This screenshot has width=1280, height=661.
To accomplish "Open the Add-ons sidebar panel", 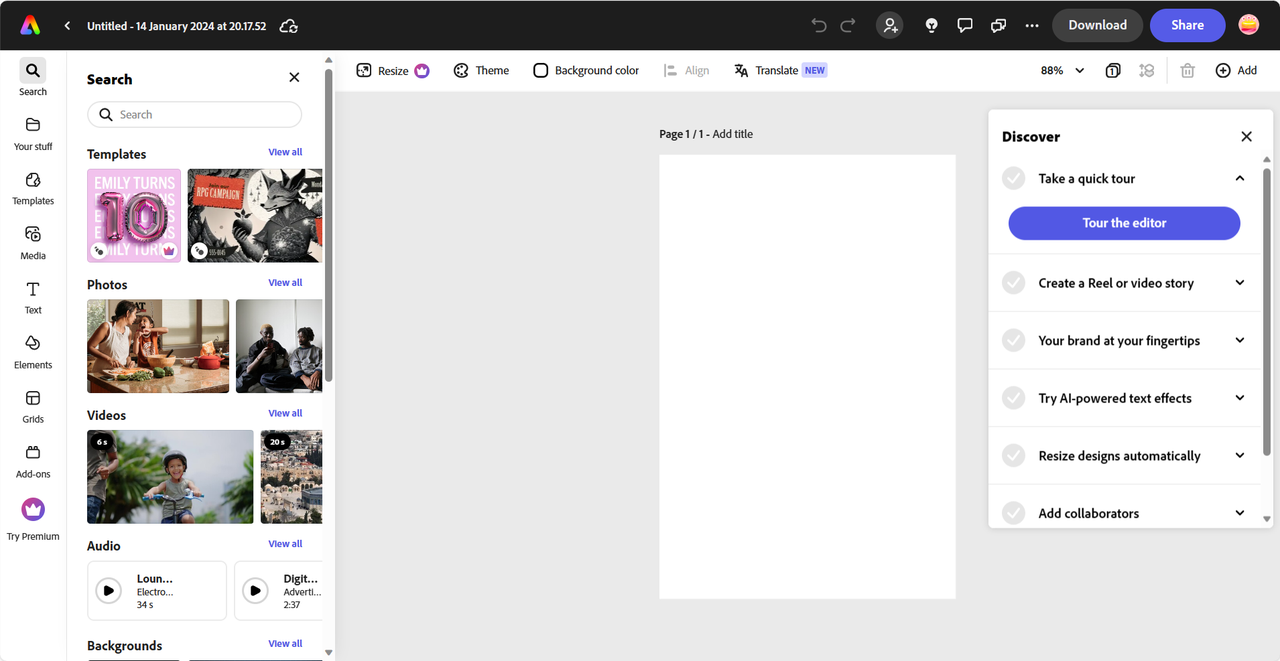I will 33,461.
